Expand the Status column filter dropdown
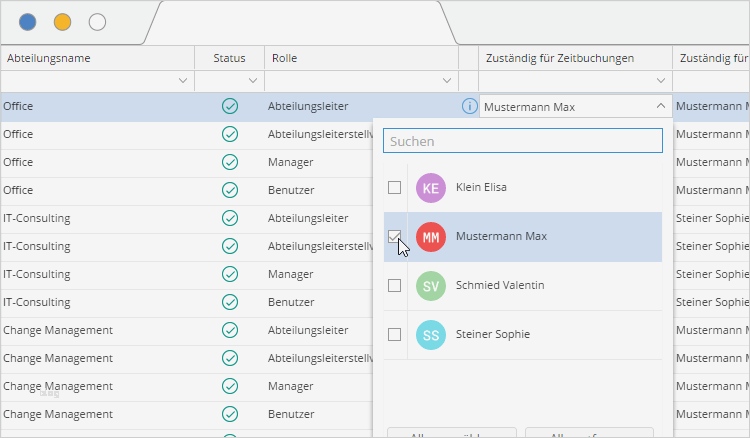This screenshot has width=750, height=438. 252,81
